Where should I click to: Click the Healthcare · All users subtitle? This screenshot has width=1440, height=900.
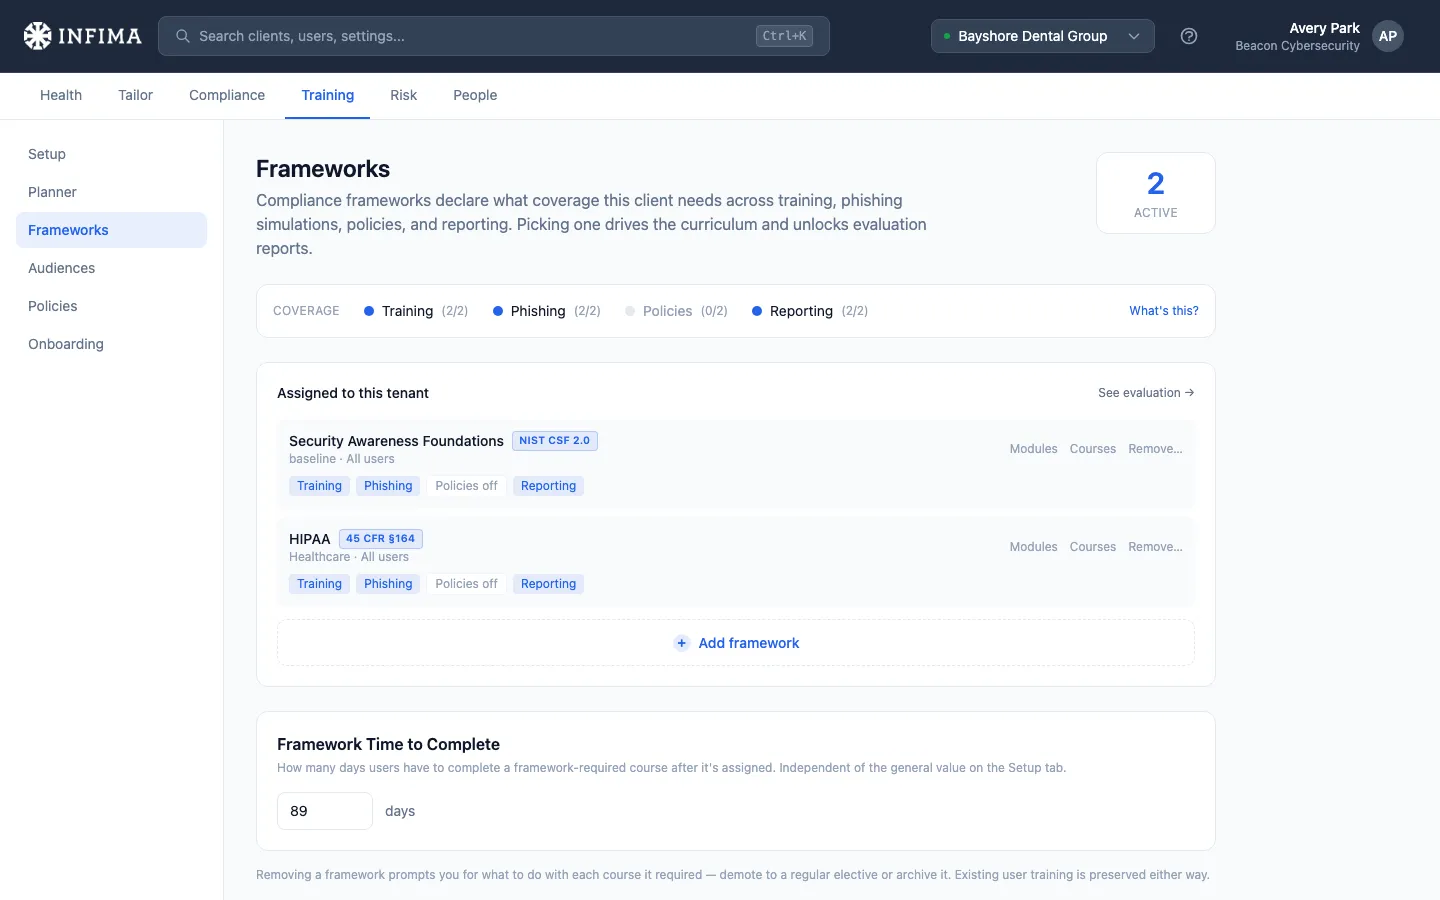349,557
